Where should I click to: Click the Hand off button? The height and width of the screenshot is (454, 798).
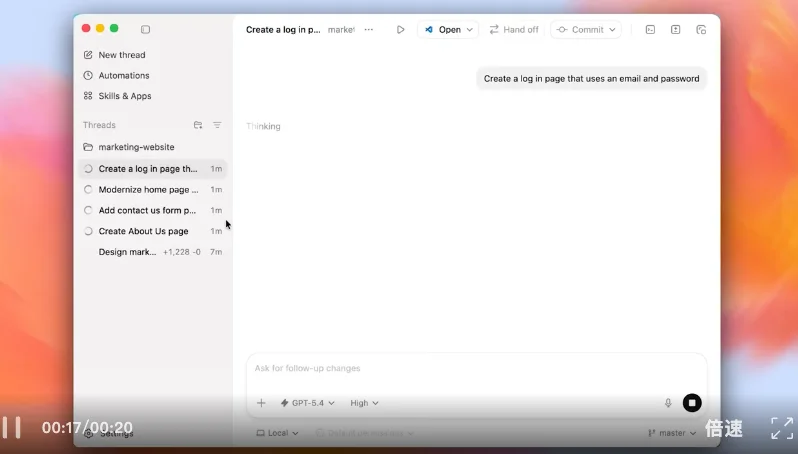coord(513,30)
